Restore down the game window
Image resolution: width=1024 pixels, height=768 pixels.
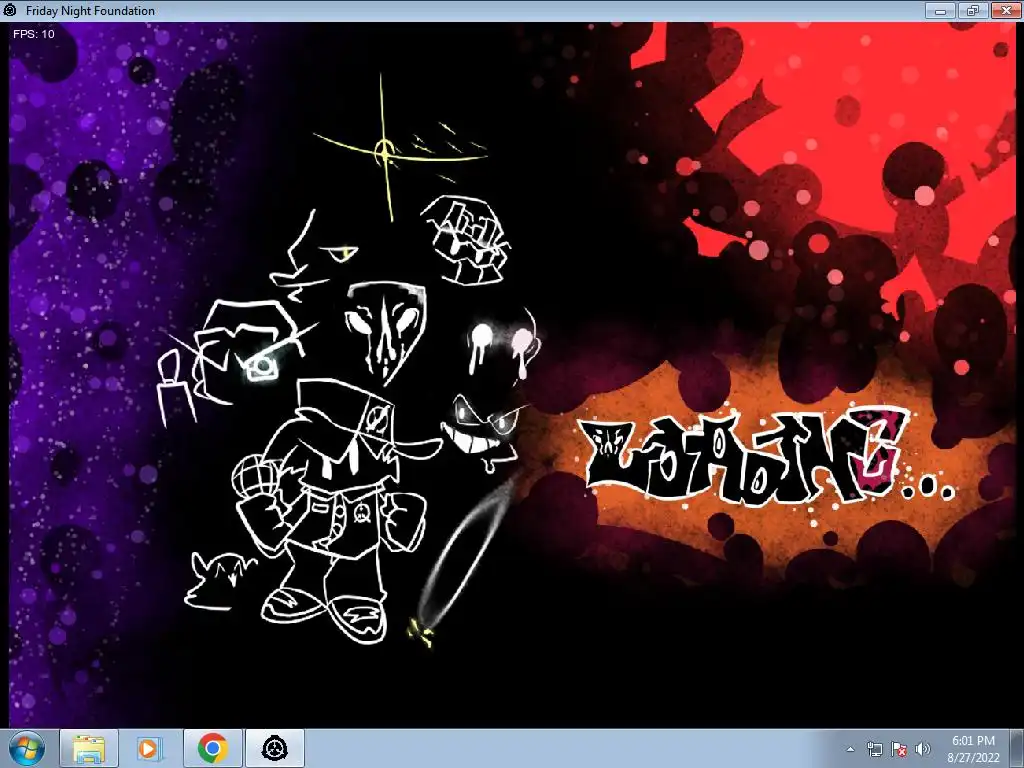pyautogui.click(x=973, y=10)
